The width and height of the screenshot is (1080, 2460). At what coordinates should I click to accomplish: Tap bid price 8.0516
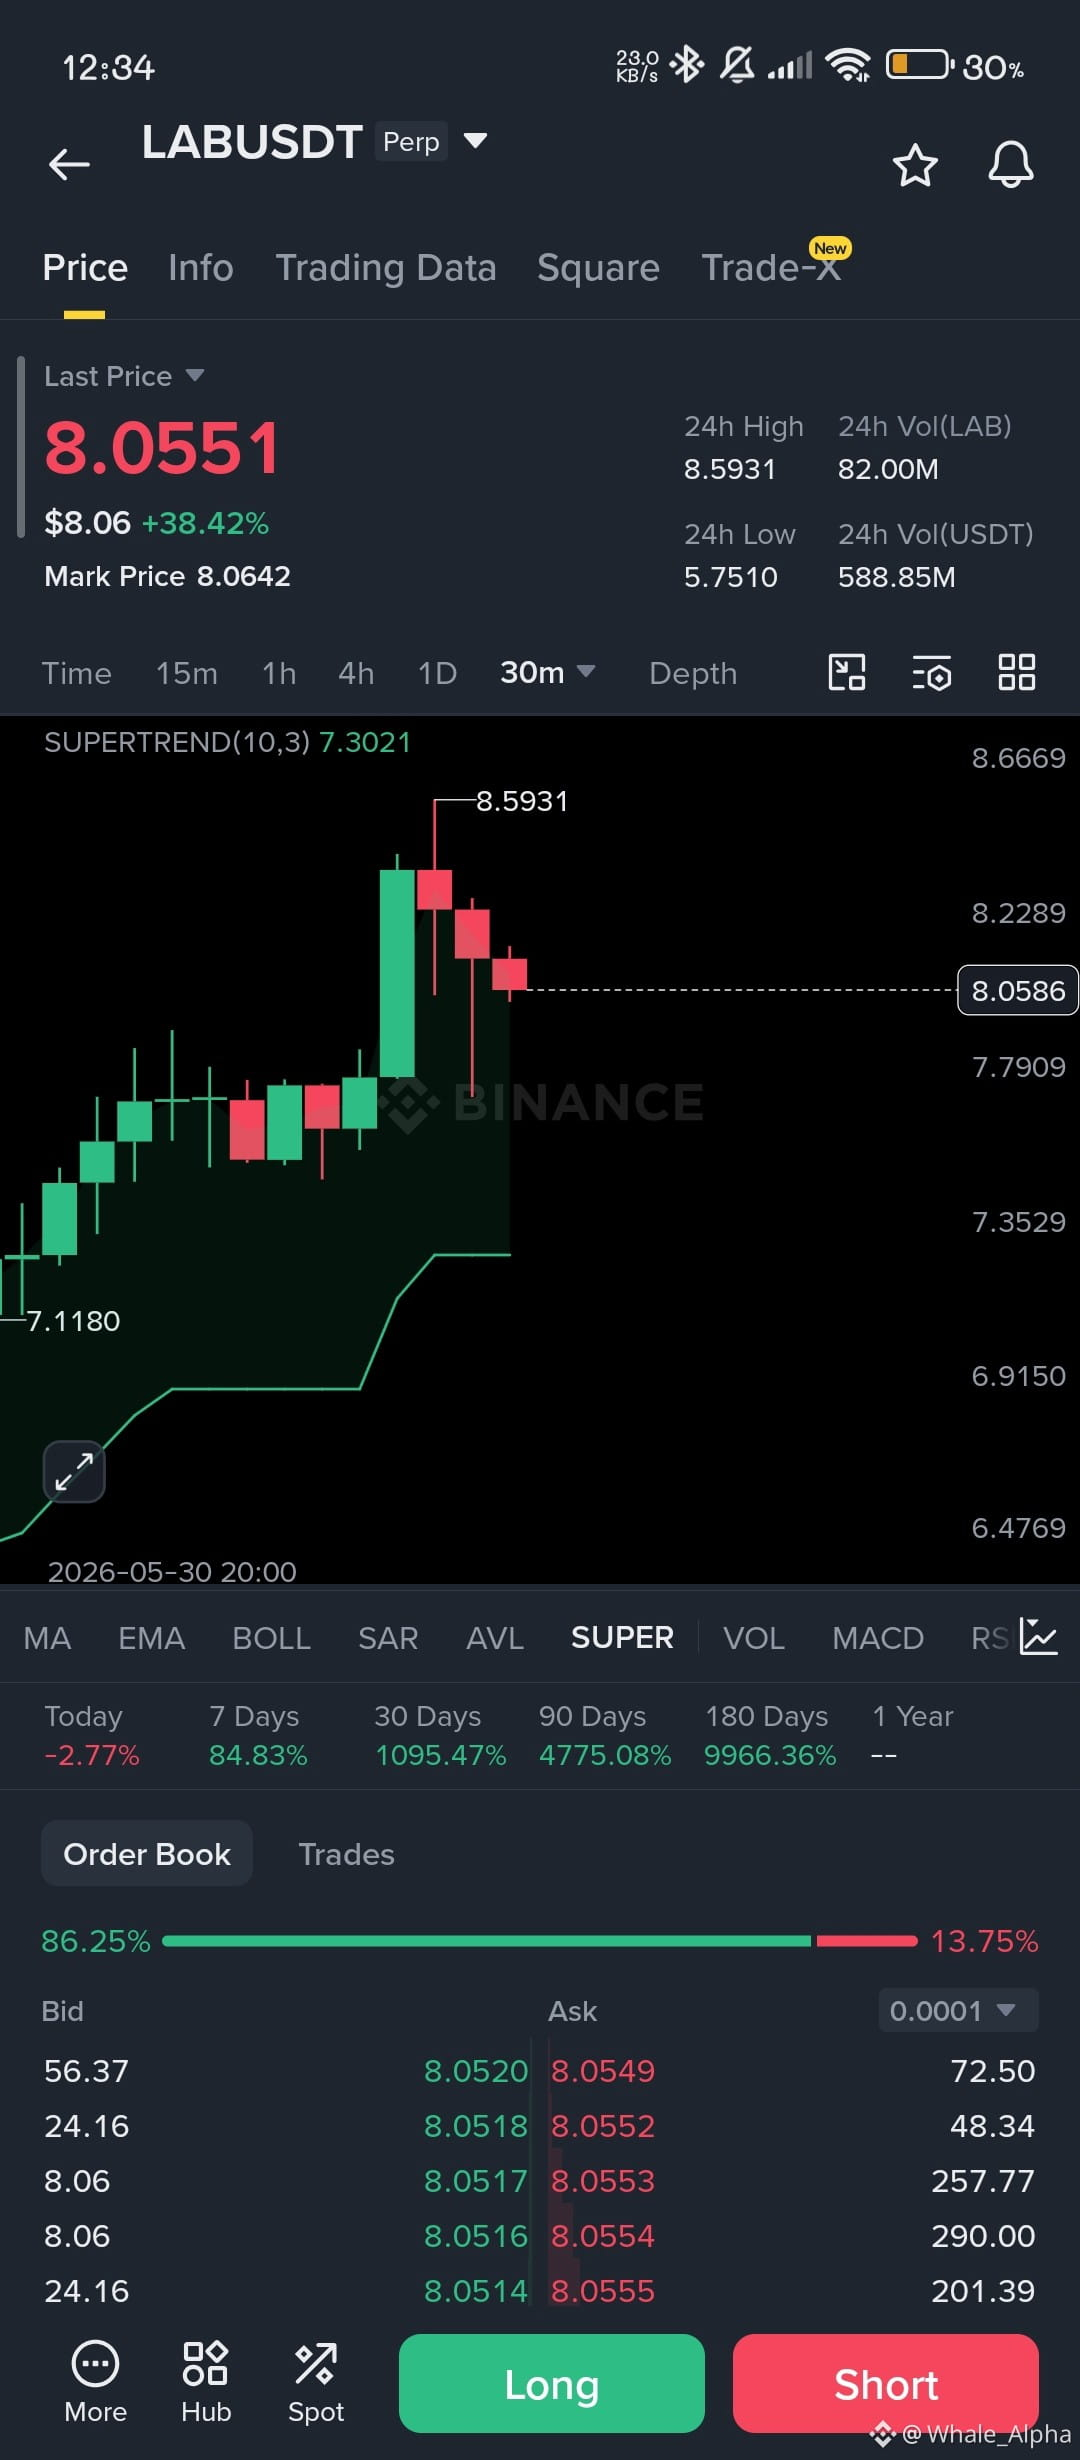pos(476,2236)
